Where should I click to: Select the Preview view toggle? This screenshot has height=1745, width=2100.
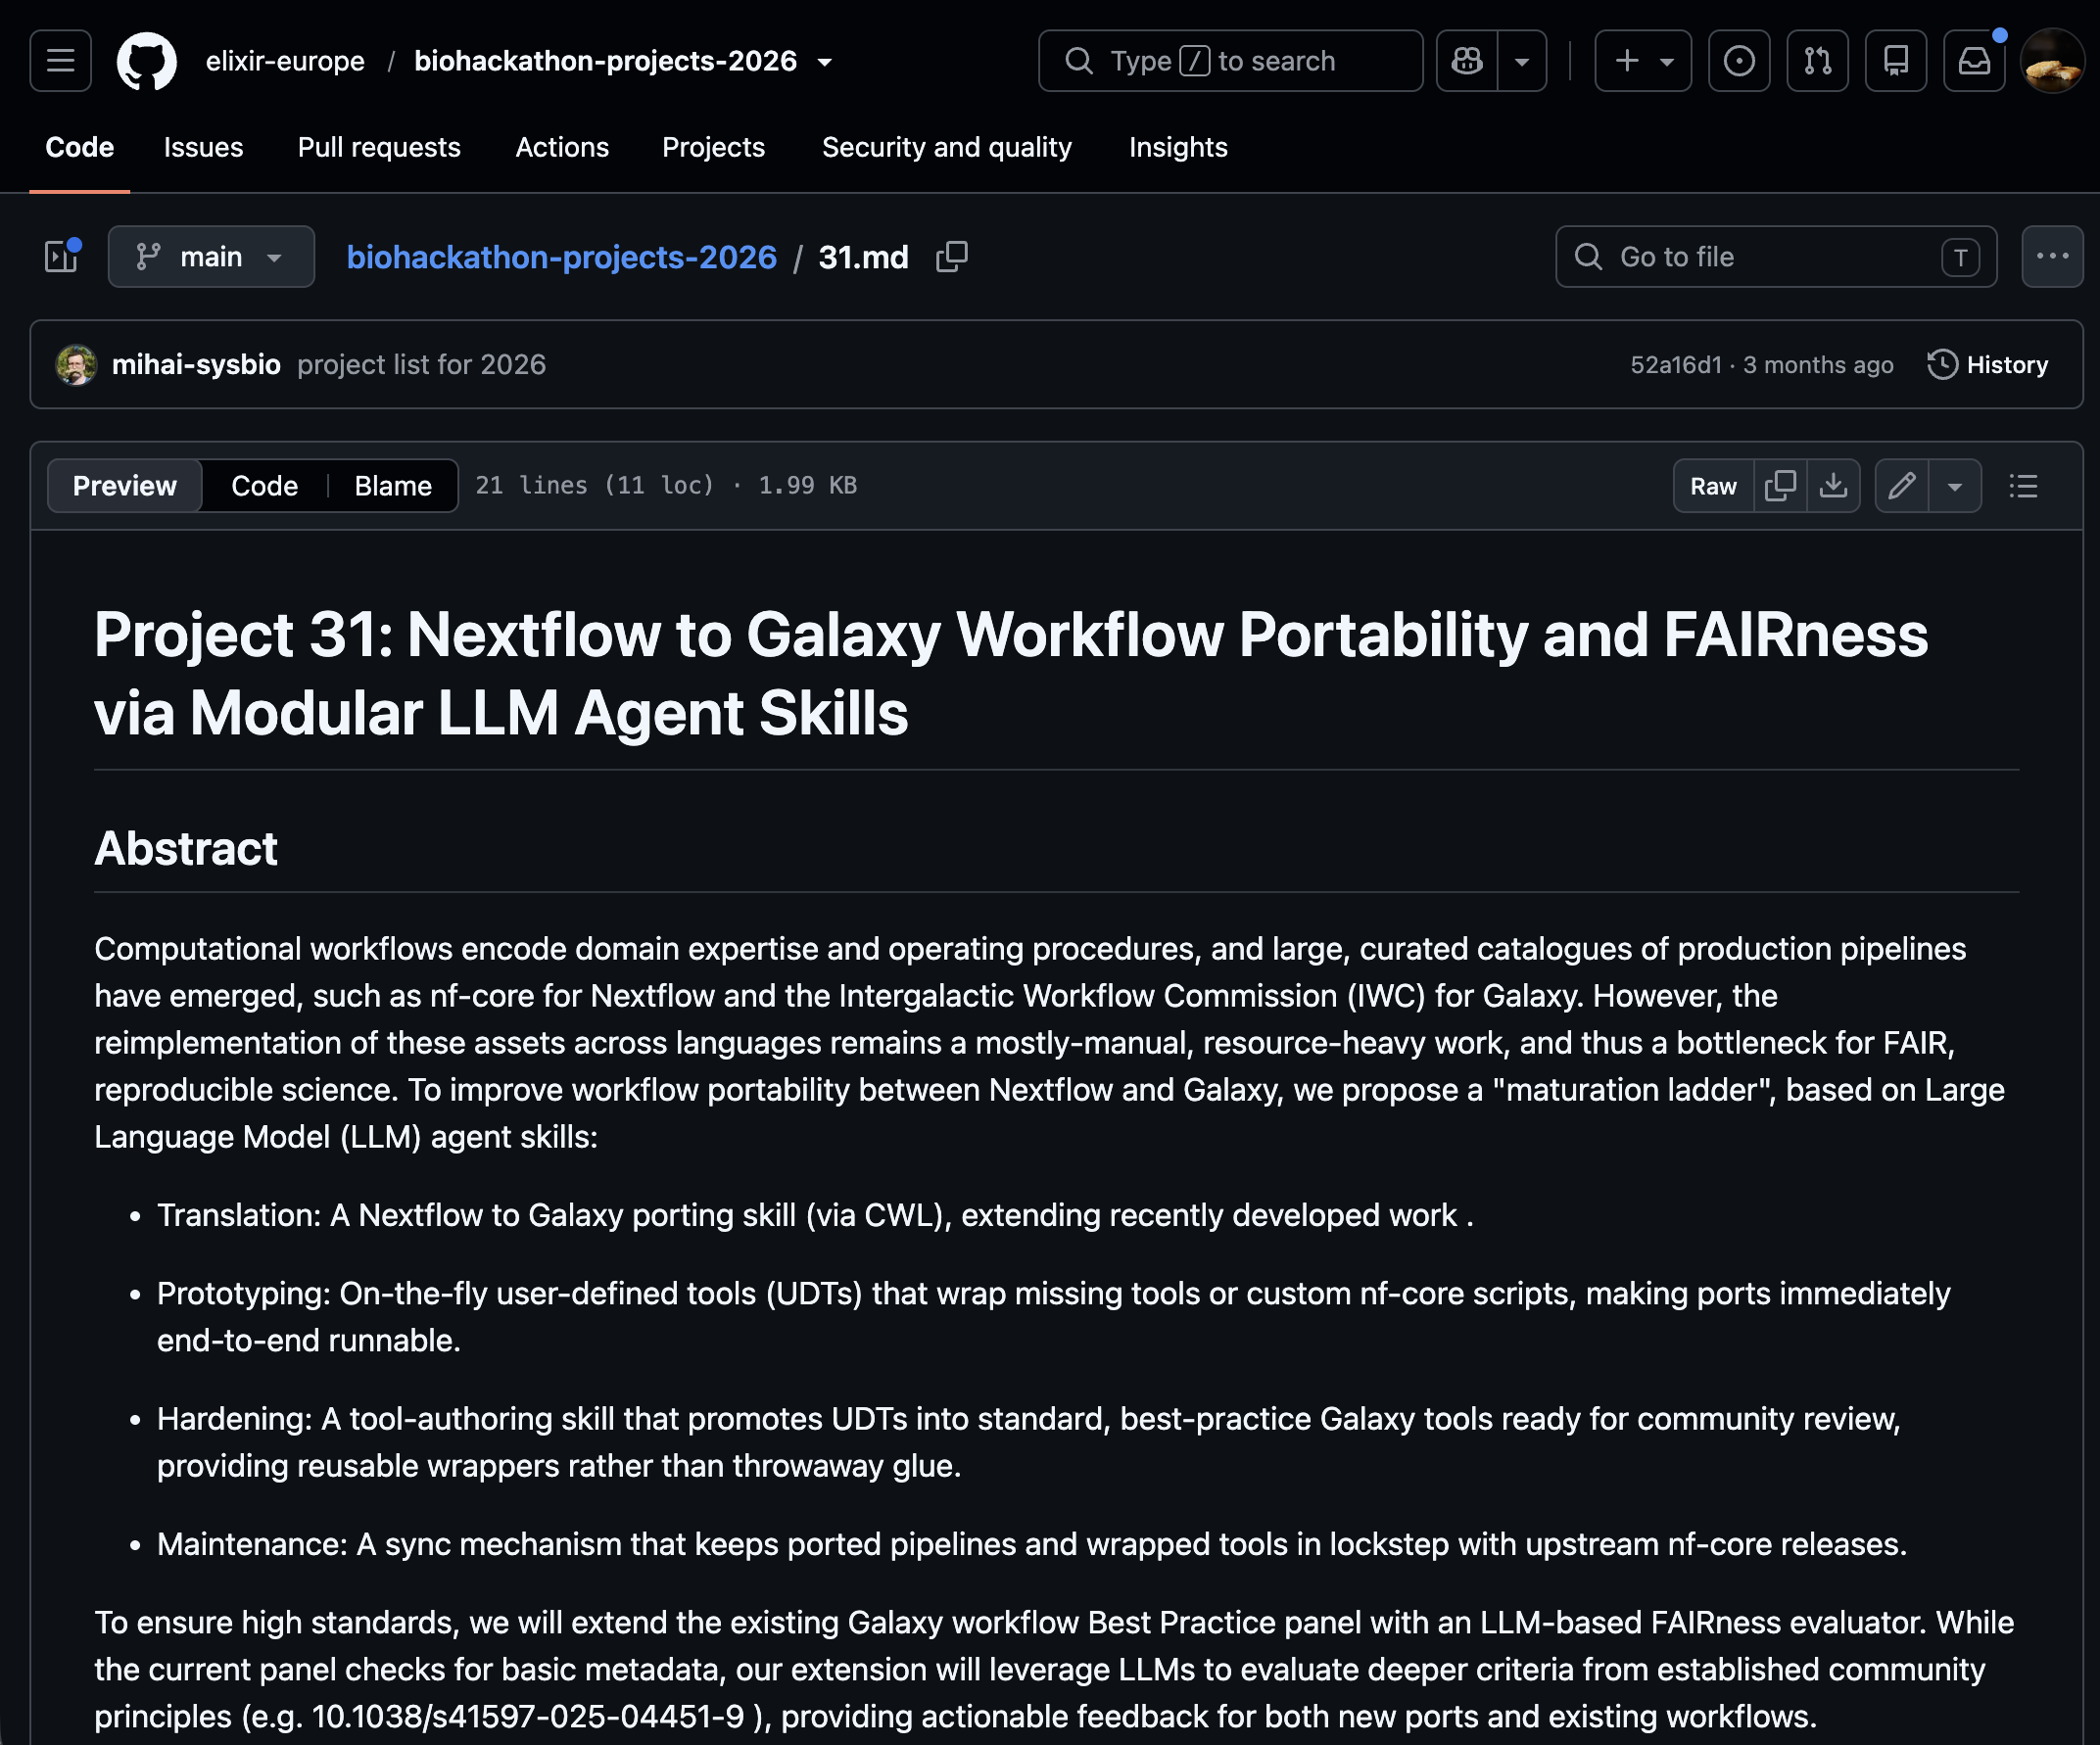pos(125,486)
